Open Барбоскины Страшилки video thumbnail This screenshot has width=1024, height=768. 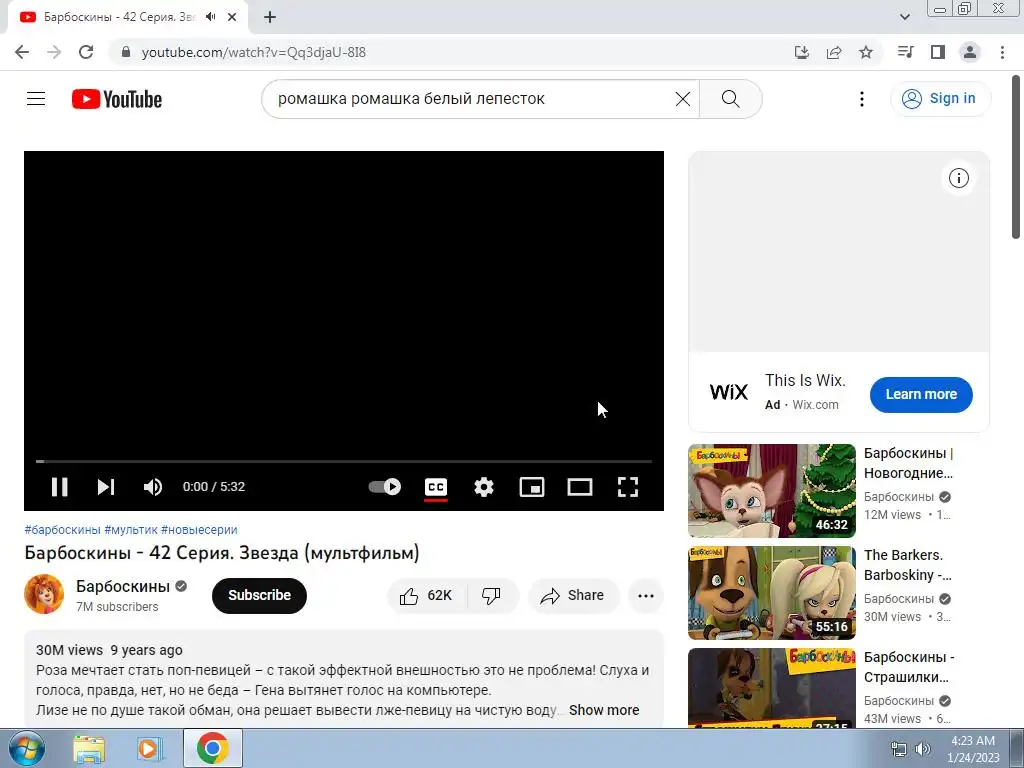(x=772, y=688)
